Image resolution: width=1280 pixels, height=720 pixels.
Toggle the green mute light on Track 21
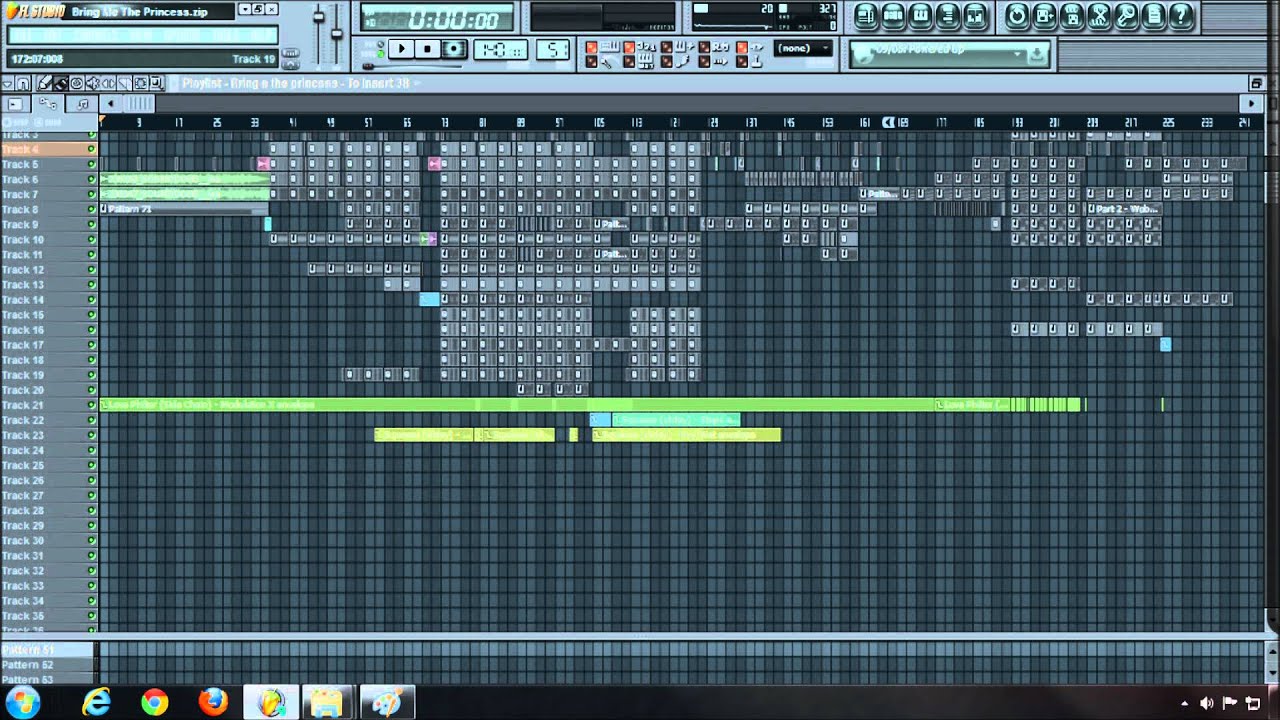[x=91, y=405]
